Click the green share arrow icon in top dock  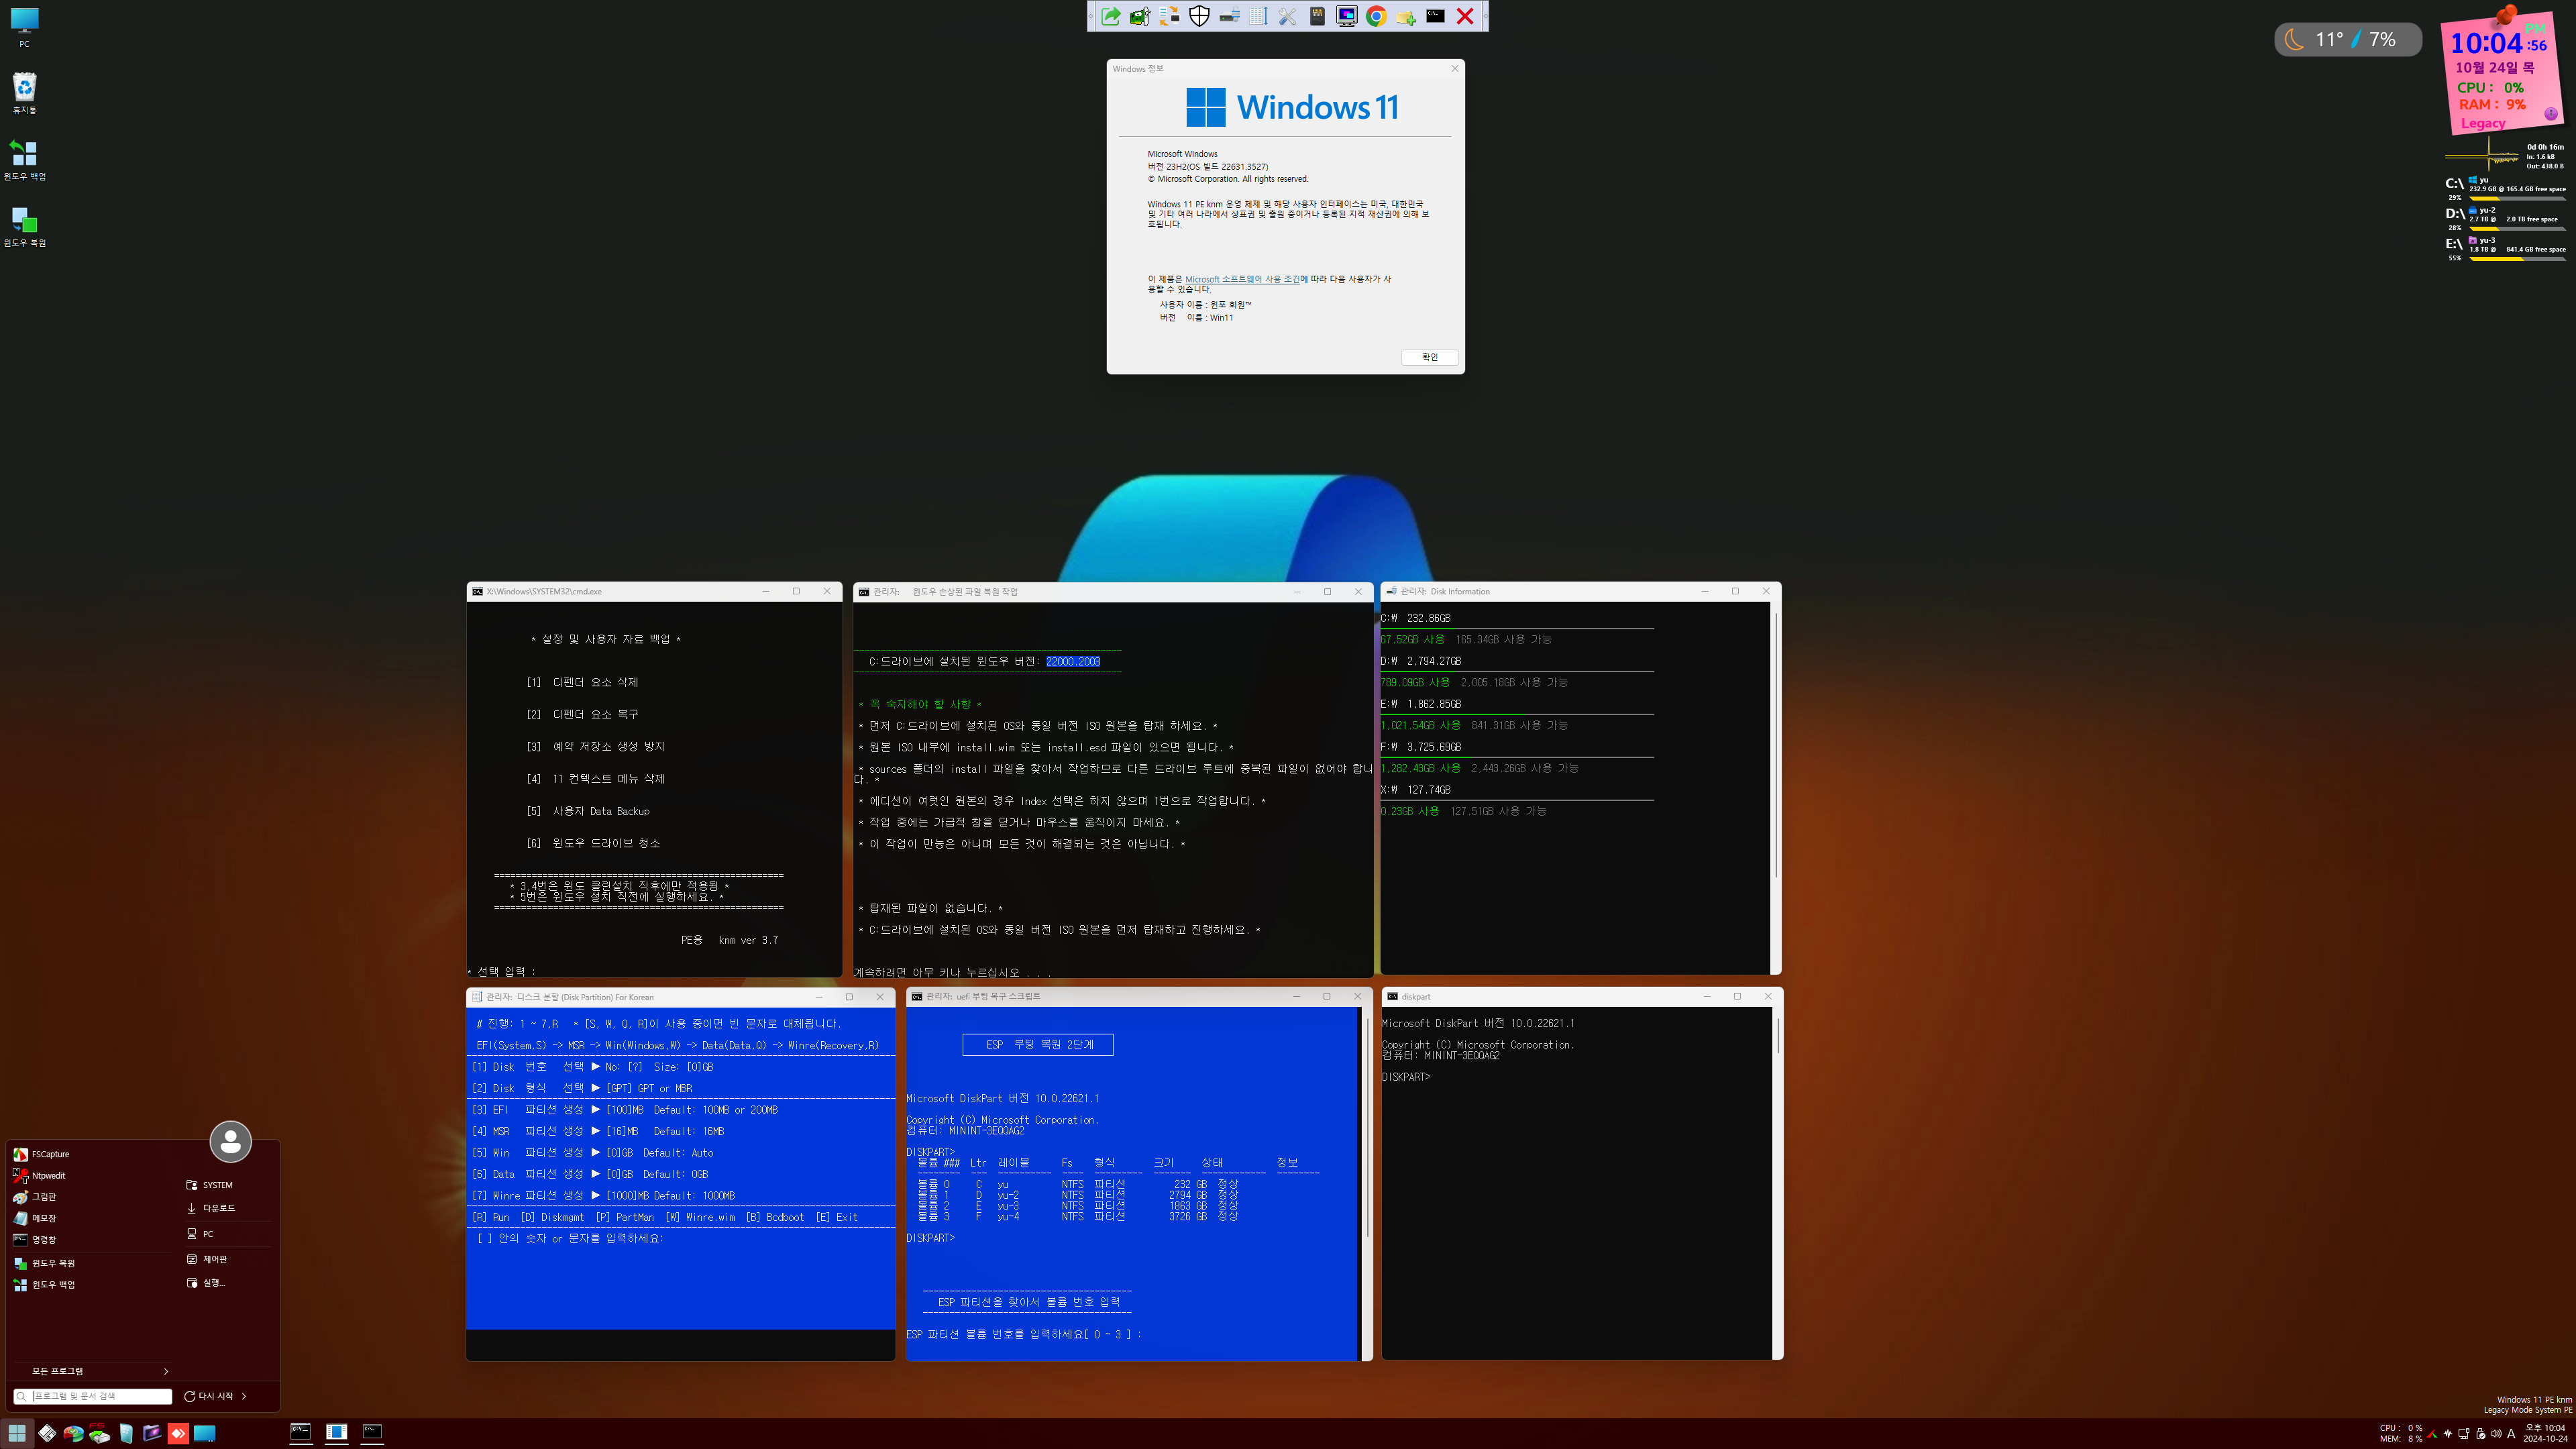[1111, 16]
